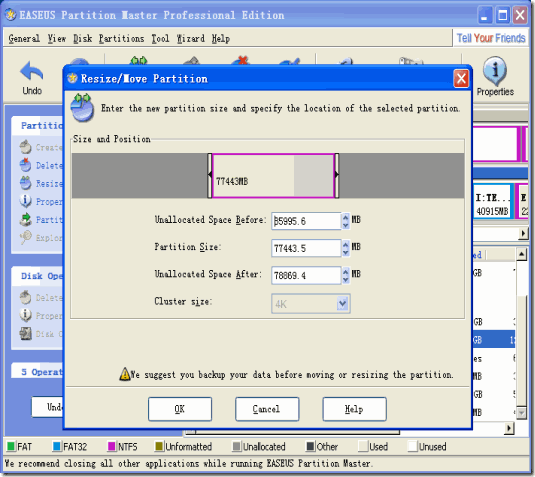Click the FAT32 color legend swatch
The height and width of the screenshot is (477, 535).
(57, 446)
